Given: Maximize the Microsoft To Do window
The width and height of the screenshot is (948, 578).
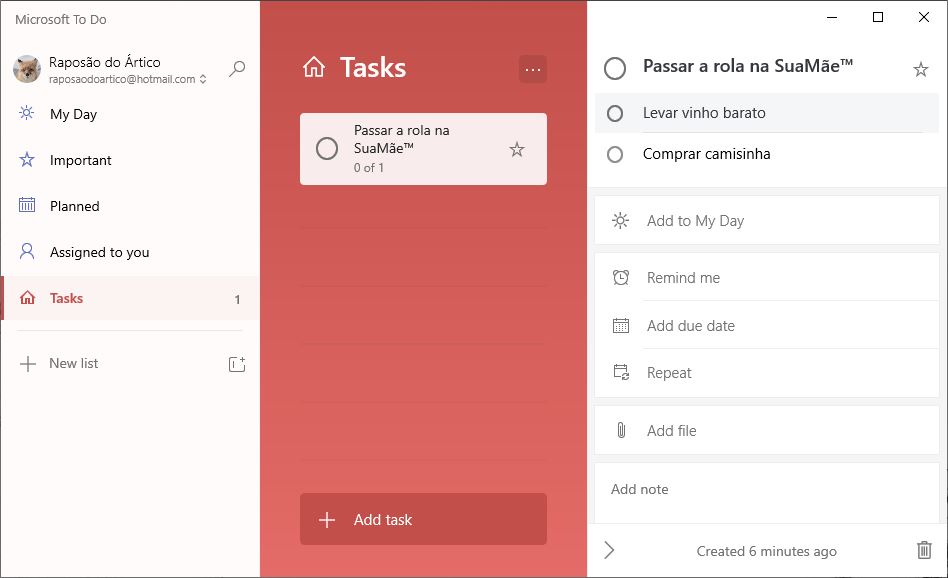Looking at the screenshot, I should click(x=878, y=18).
